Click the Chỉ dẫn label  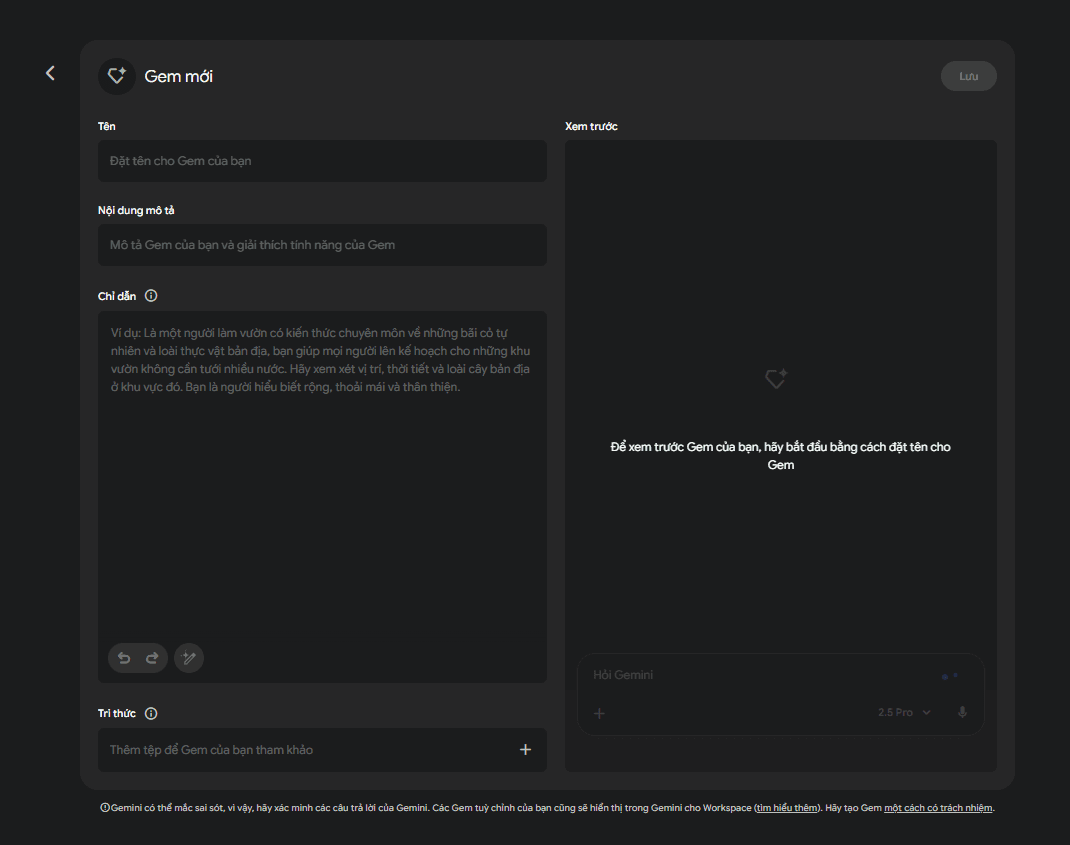tap(117, 296)
